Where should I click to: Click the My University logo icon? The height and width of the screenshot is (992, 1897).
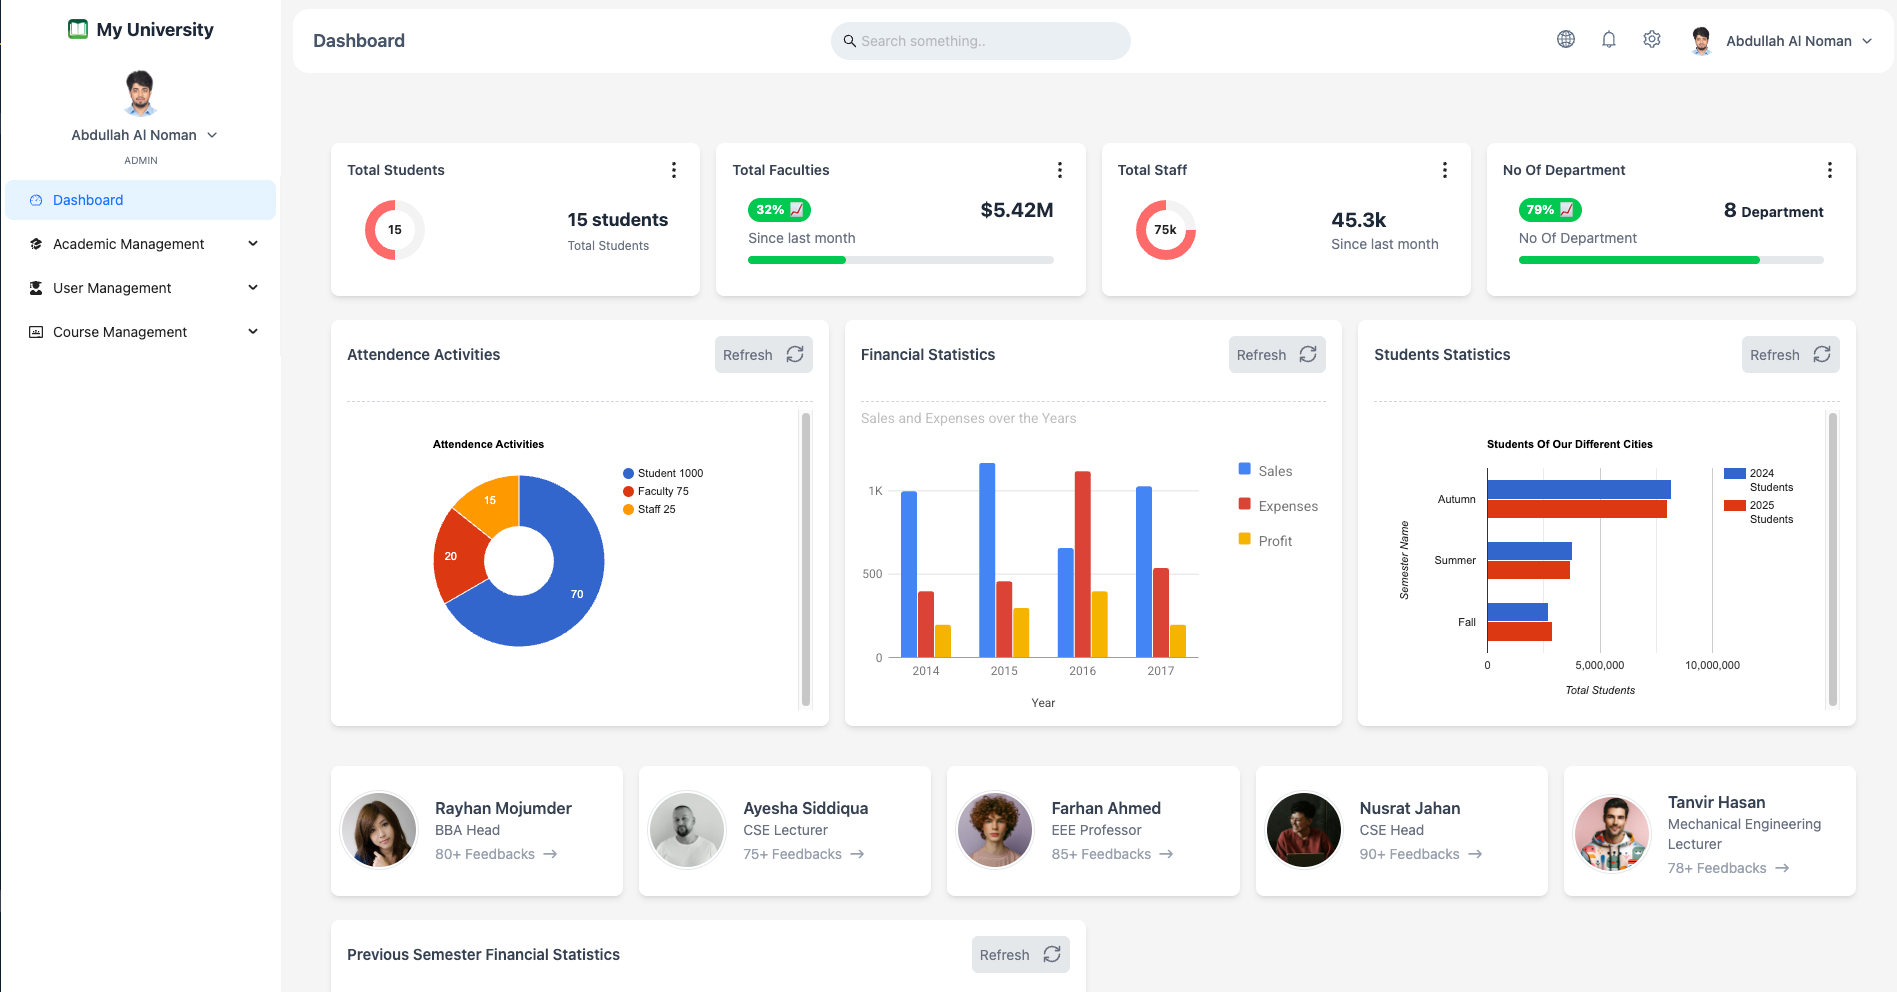pos(78,29)
